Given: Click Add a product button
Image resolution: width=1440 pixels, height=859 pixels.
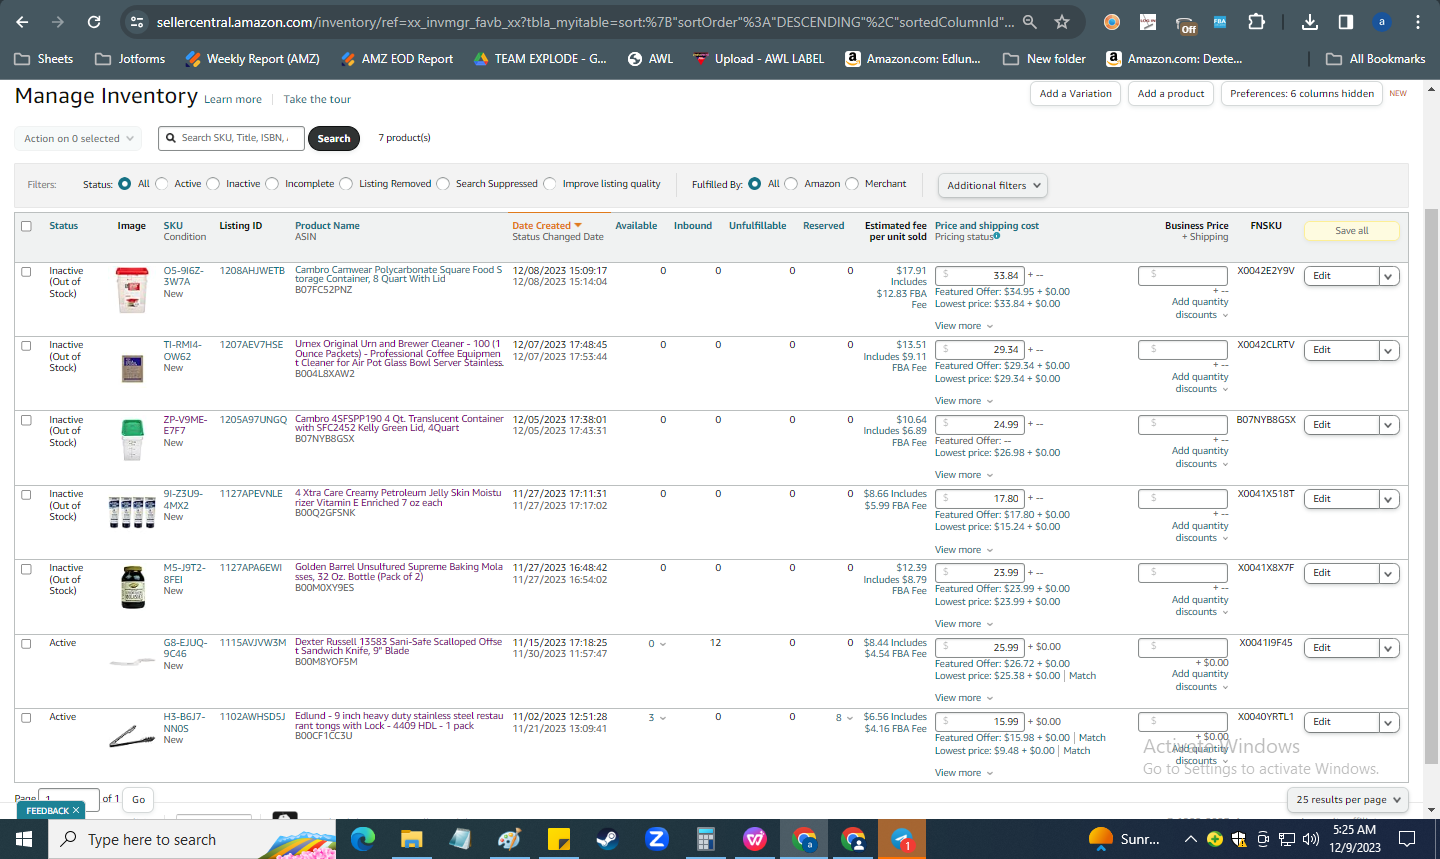Looking at the screenshot, I should click(1171, 94).
